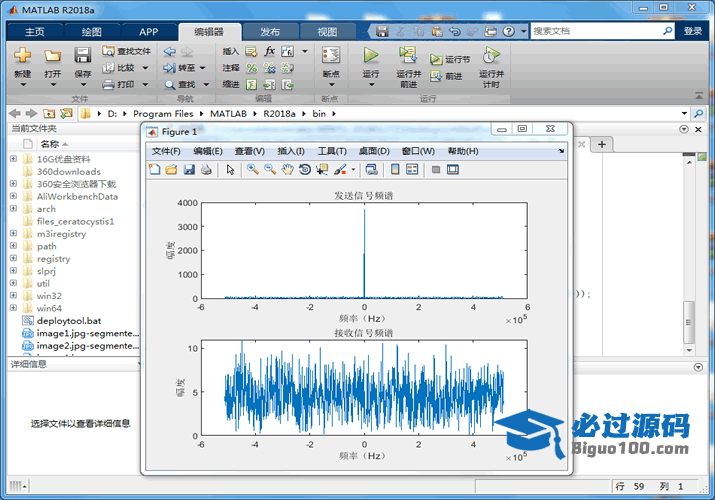
Task: Expand the m3iregistry folder node
Action: point(13,233)
